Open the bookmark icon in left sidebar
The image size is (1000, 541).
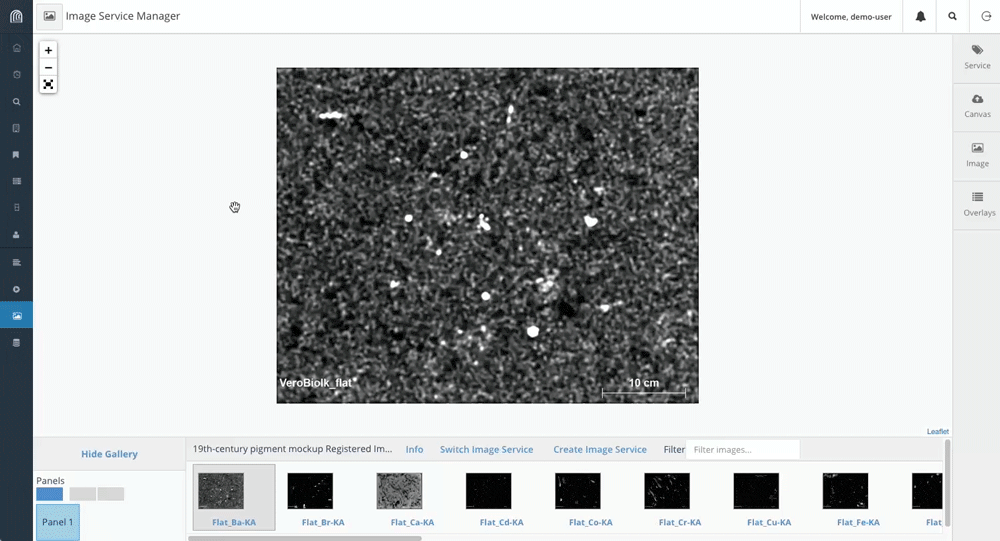coord(17,155)
